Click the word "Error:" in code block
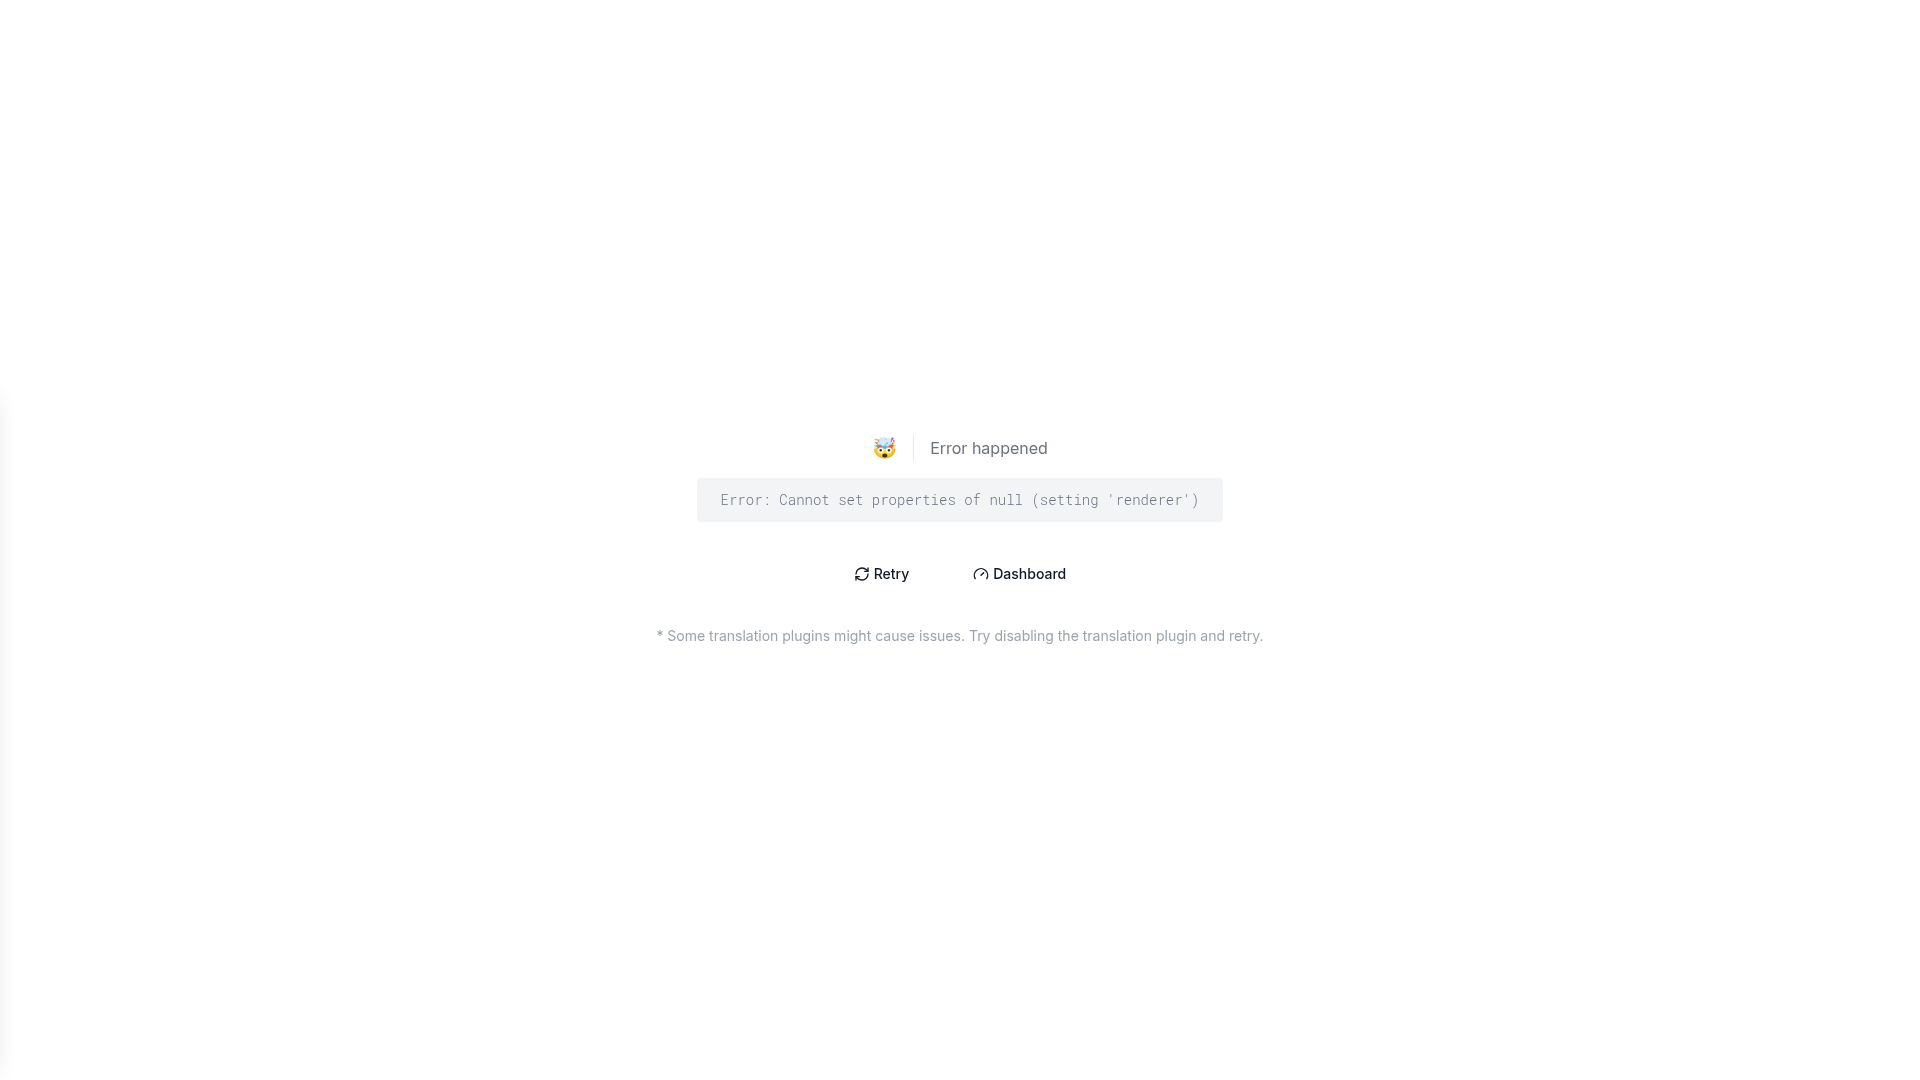 point(745,500)
